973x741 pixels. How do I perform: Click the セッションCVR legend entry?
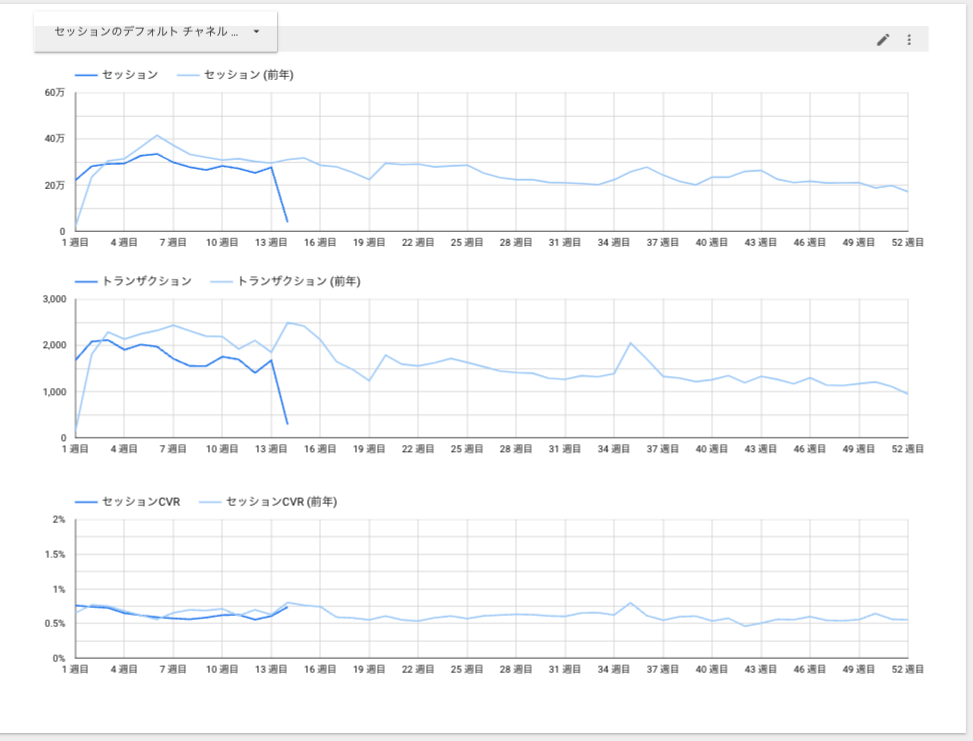pos(128,501)
